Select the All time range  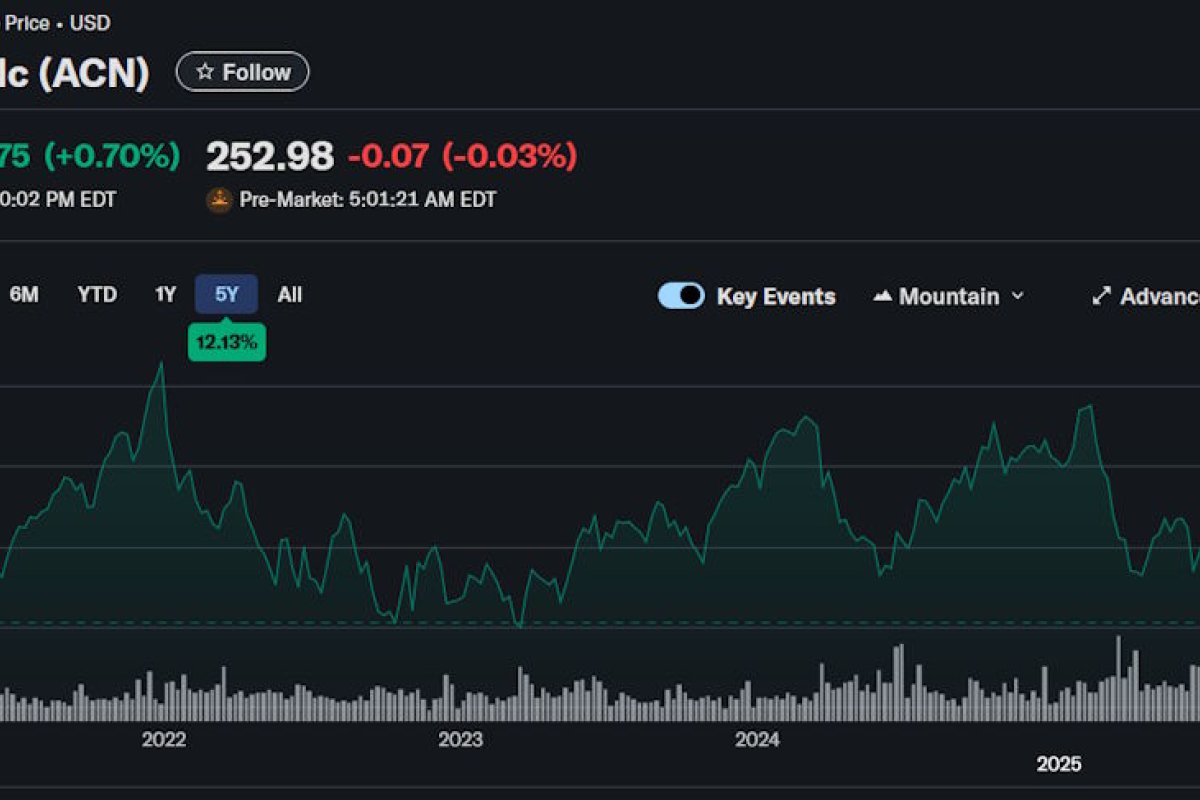point(290,294)
